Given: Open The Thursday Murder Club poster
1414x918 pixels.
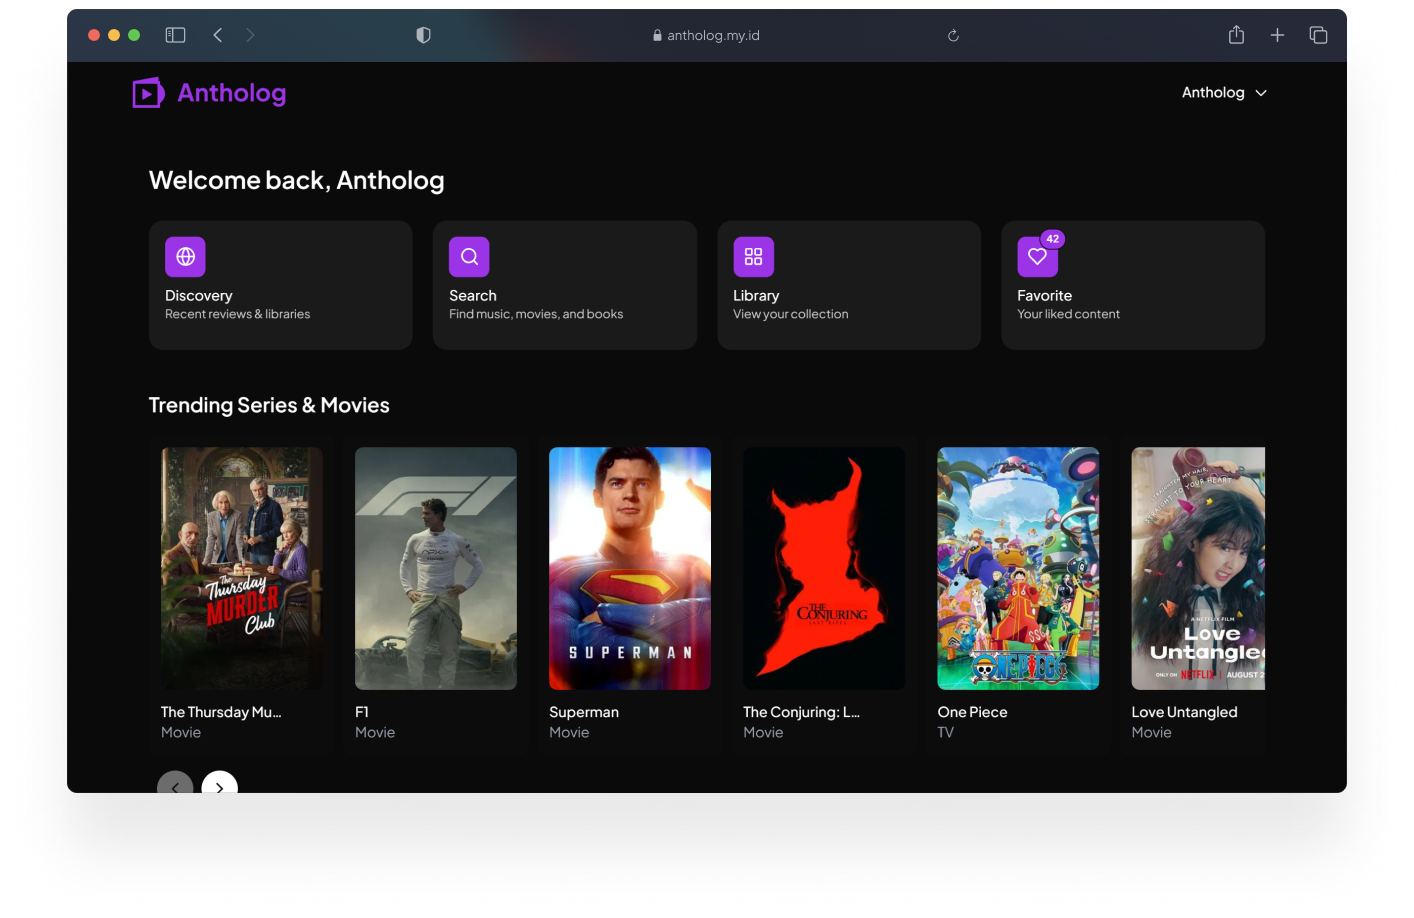Looking at the screenshot, I should tap(242, 568).
